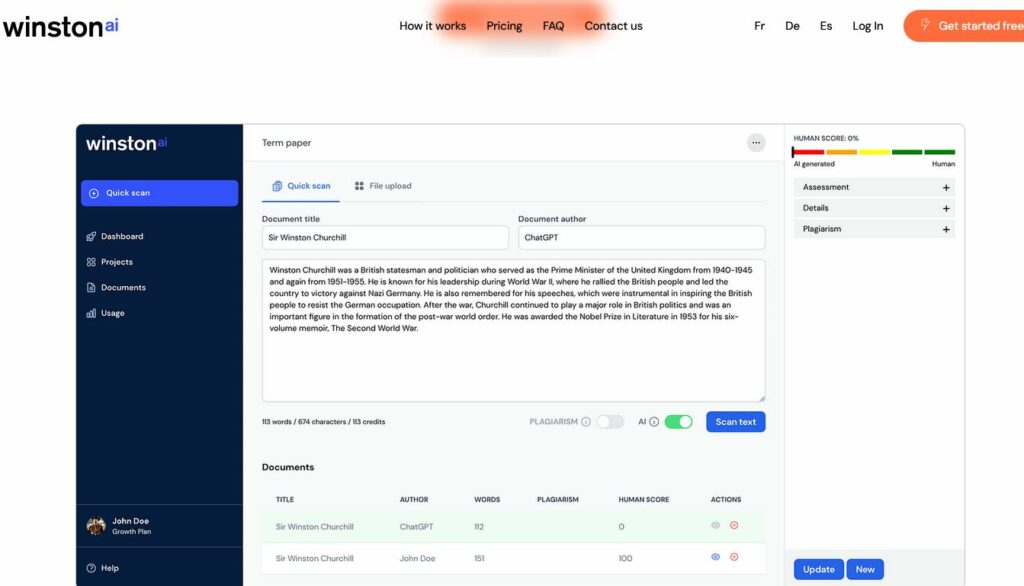This screenshot has height=586, width=1024.
Task: Click the text area resize handle
Action: pos(761,398)
